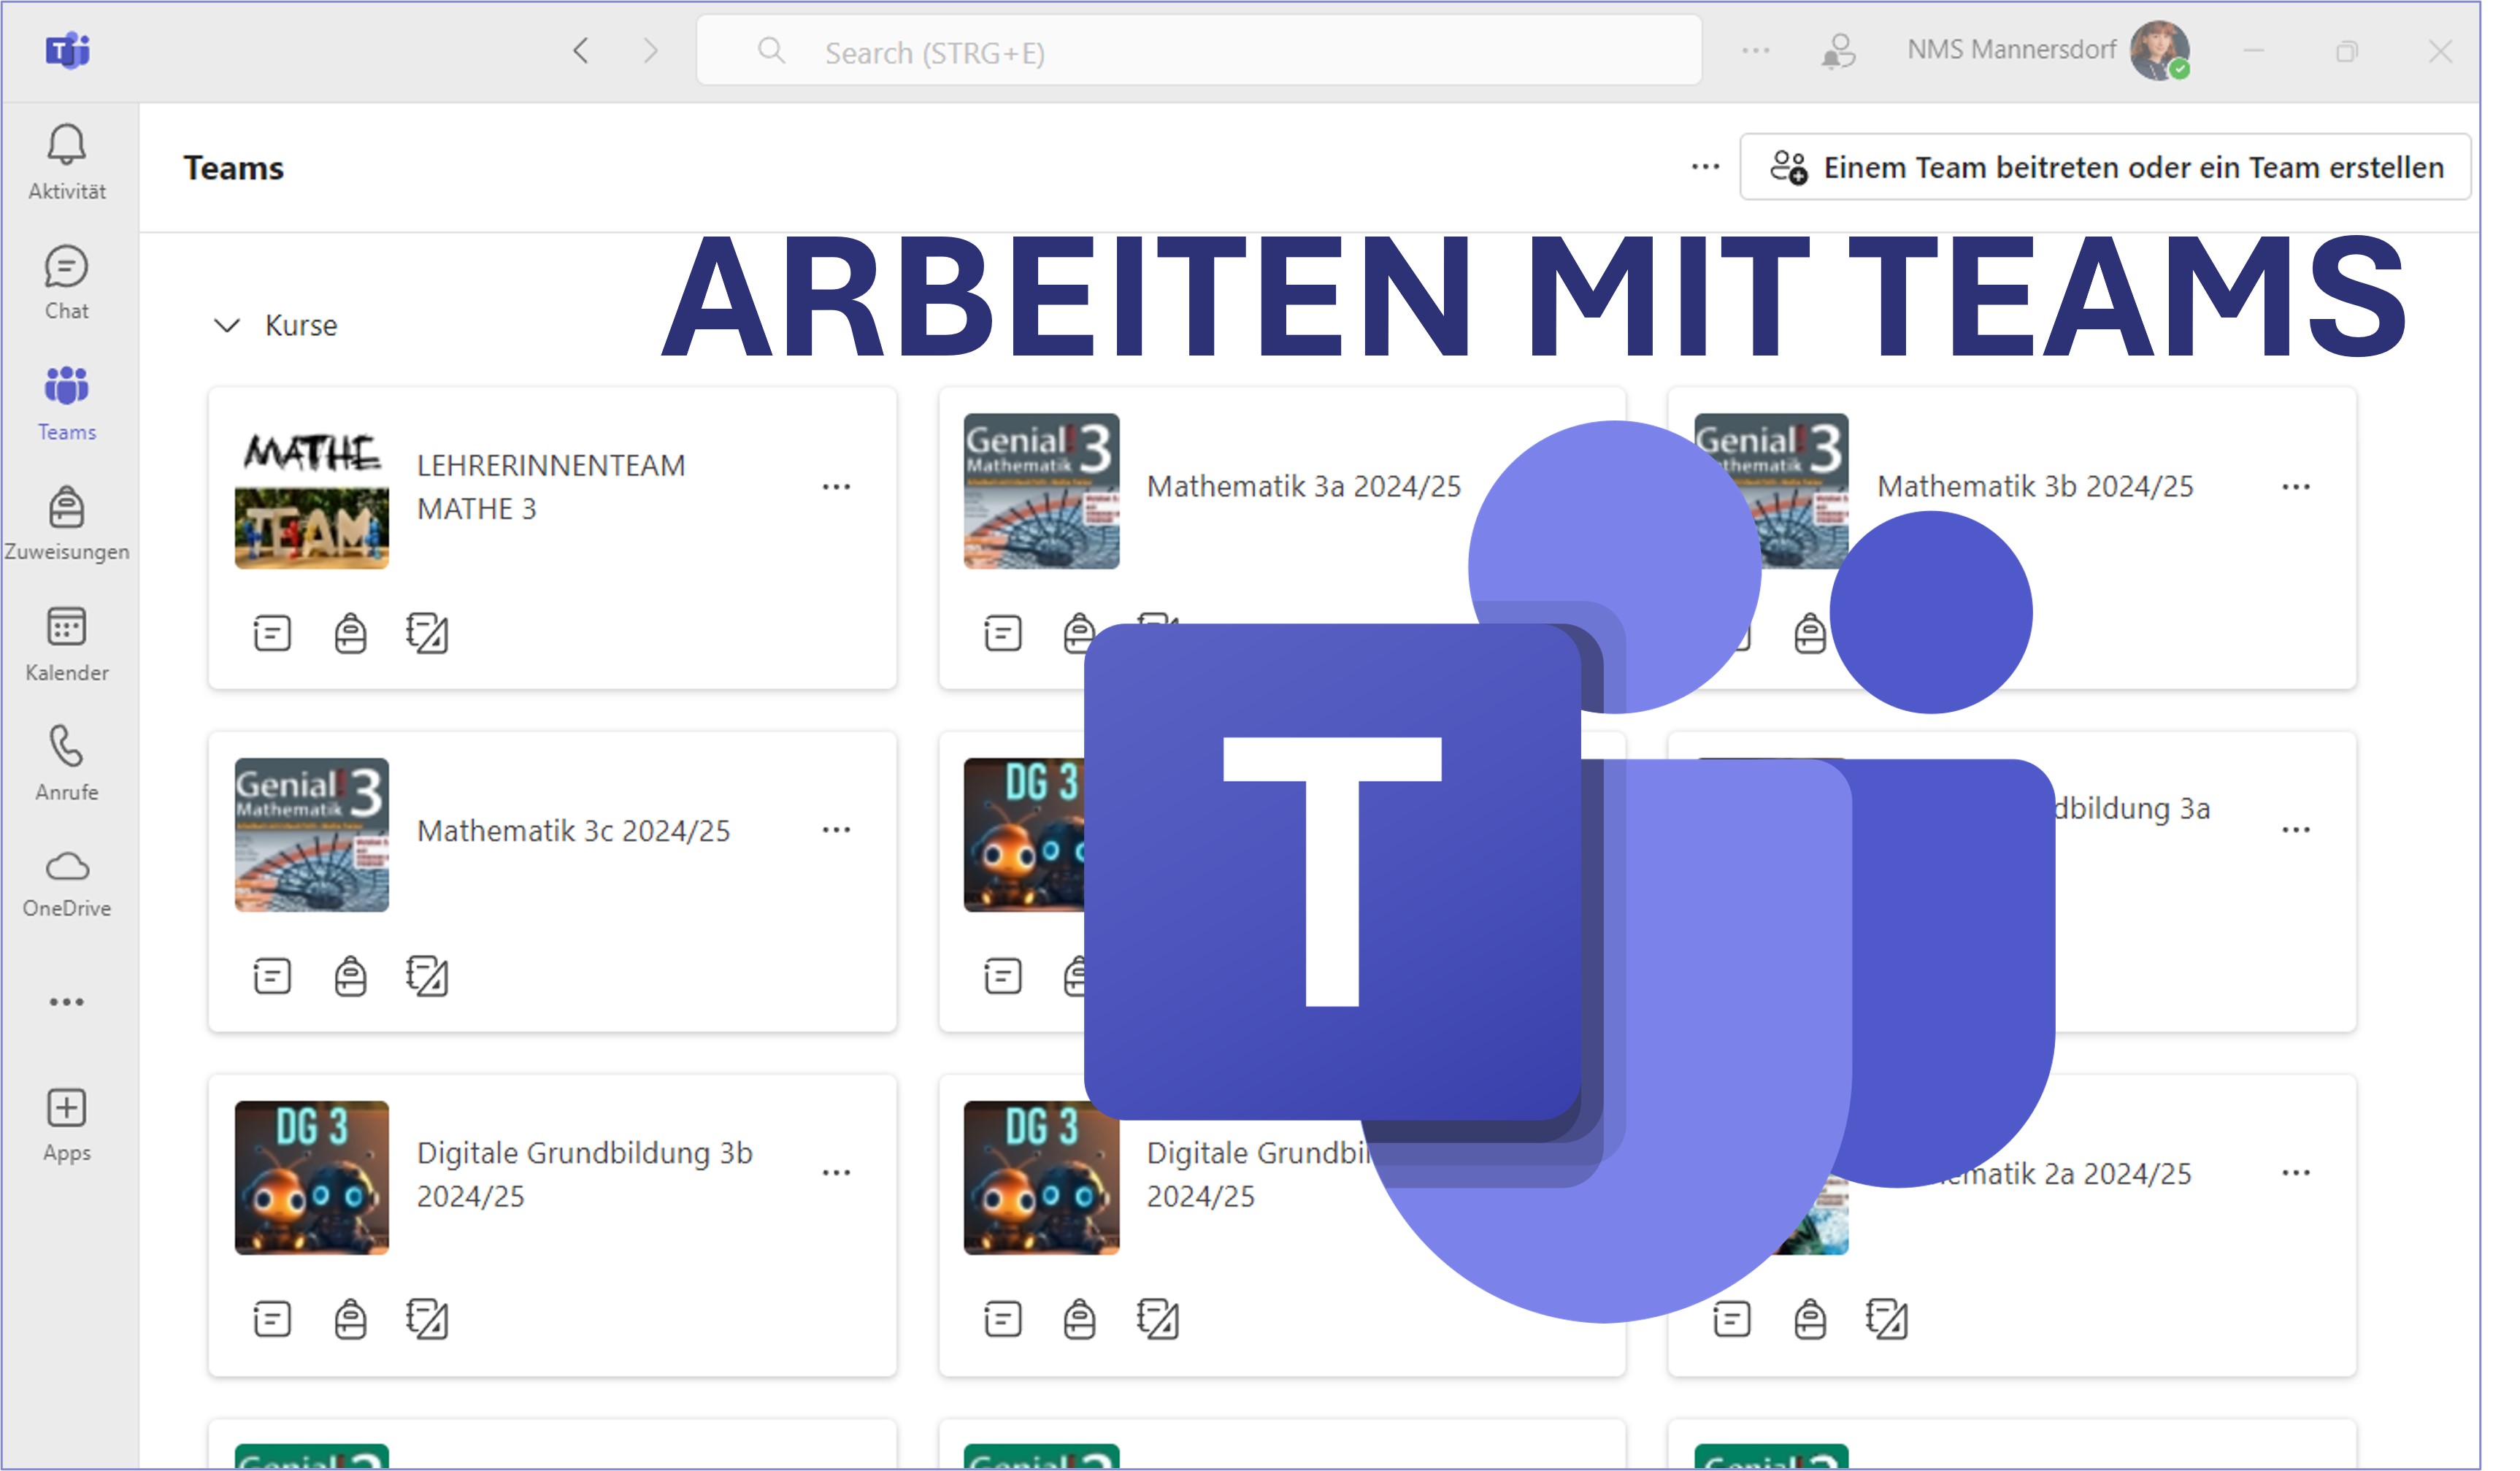Open more options for Mathematik 2a 2024/25
2520x1471 pixels.
click(2296, 1173)
